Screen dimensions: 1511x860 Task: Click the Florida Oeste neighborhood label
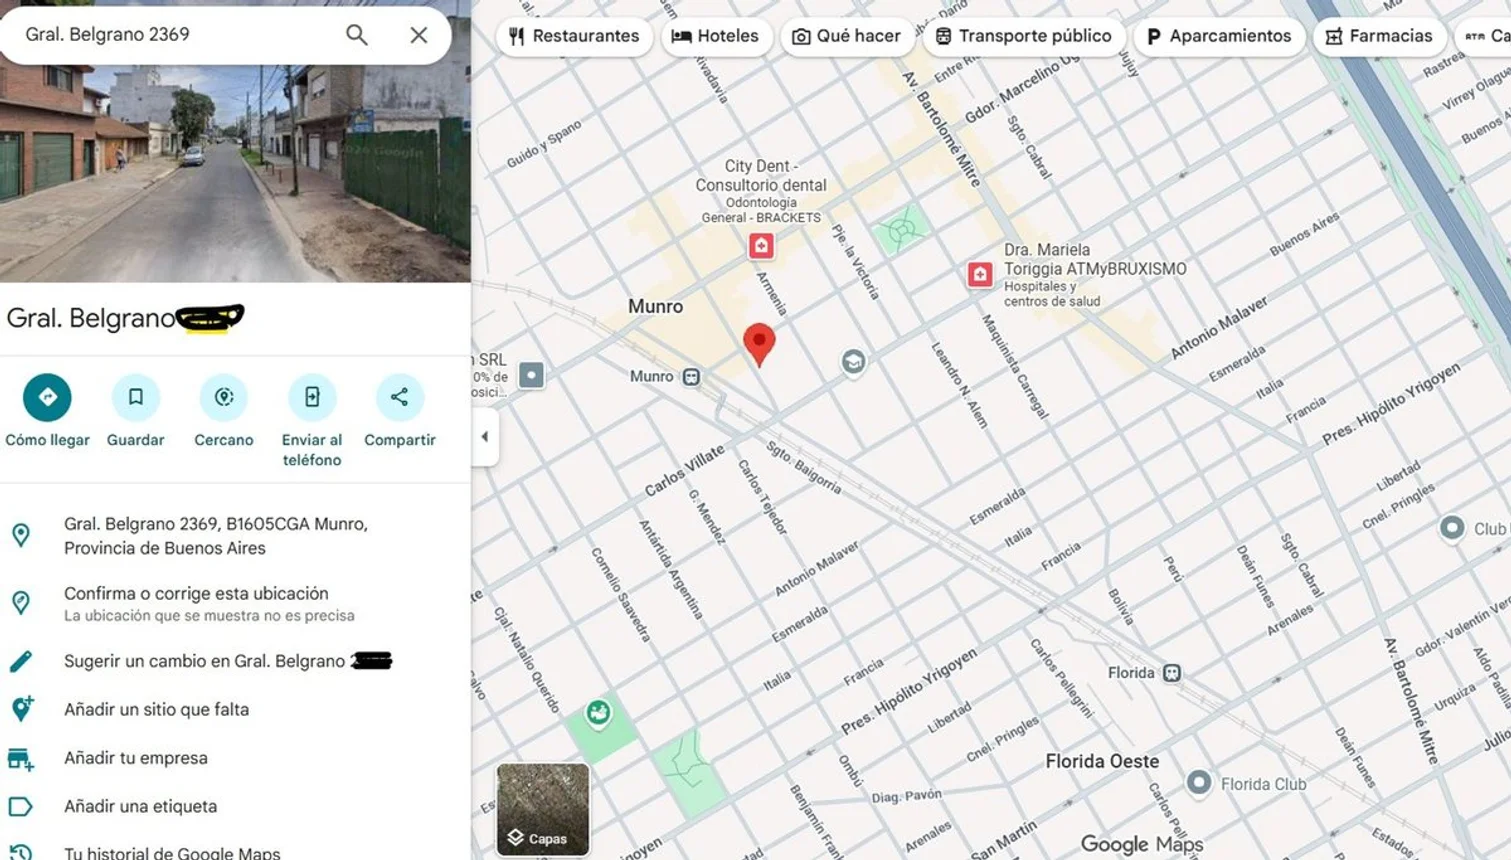pyautogui.click(x=1102, y=761)
